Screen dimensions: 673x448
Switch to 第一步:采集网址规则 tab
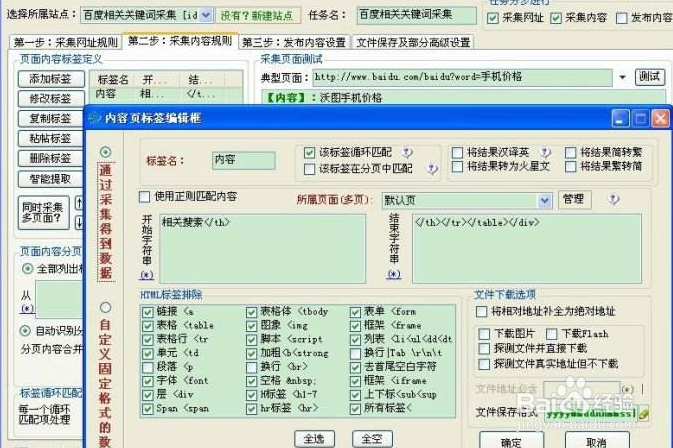click(66, 42)
